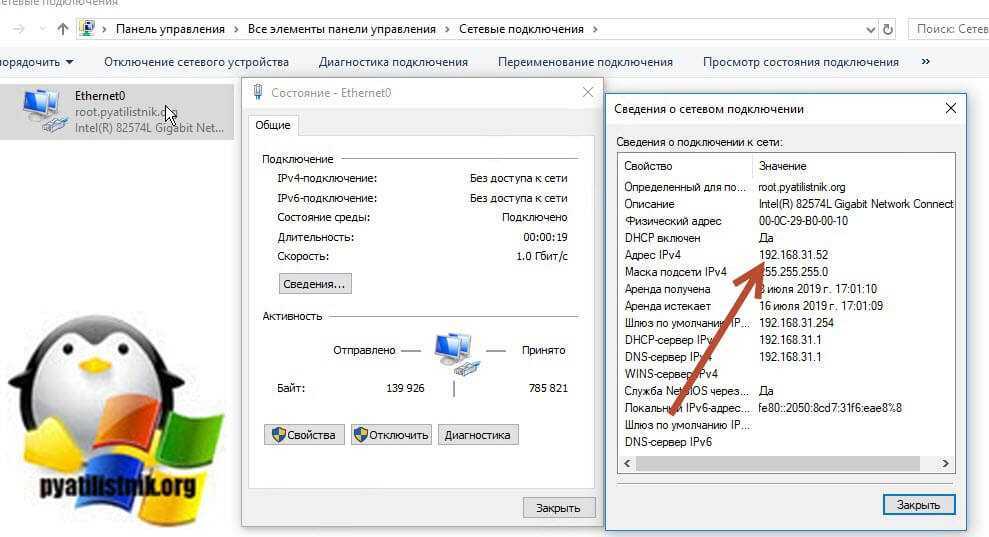
Task: Close the Сведения о сетевом подключении dialog with X
Action: coord(951,109)
